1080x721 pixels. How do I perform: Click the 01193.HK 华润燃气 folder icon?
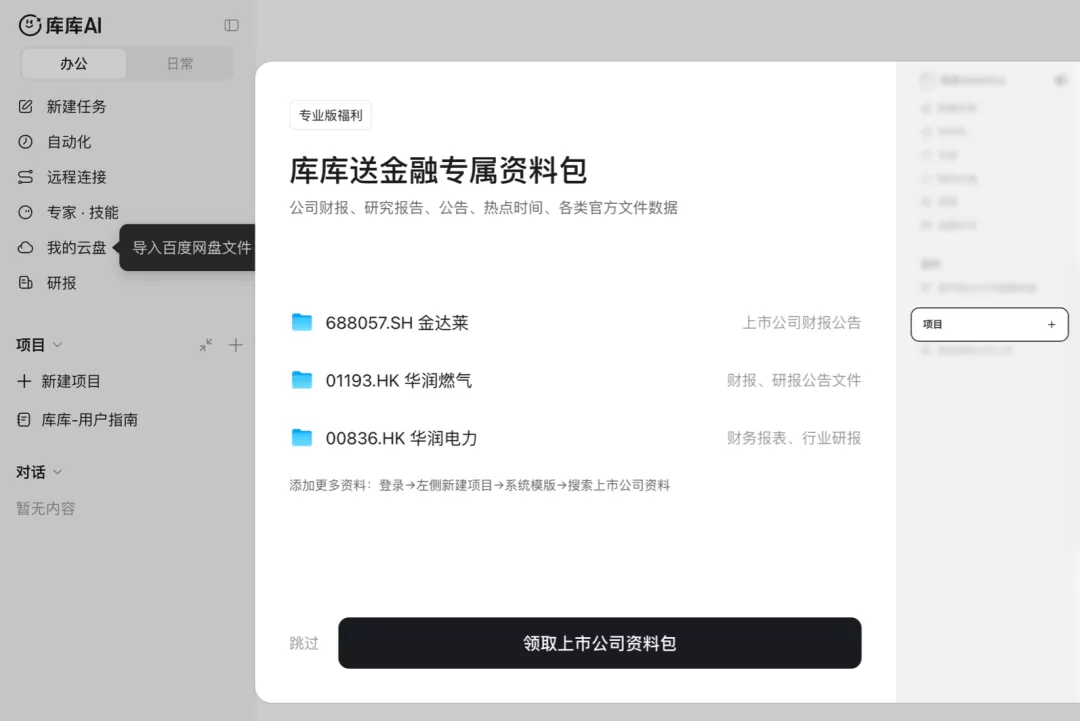click(302, 380)
